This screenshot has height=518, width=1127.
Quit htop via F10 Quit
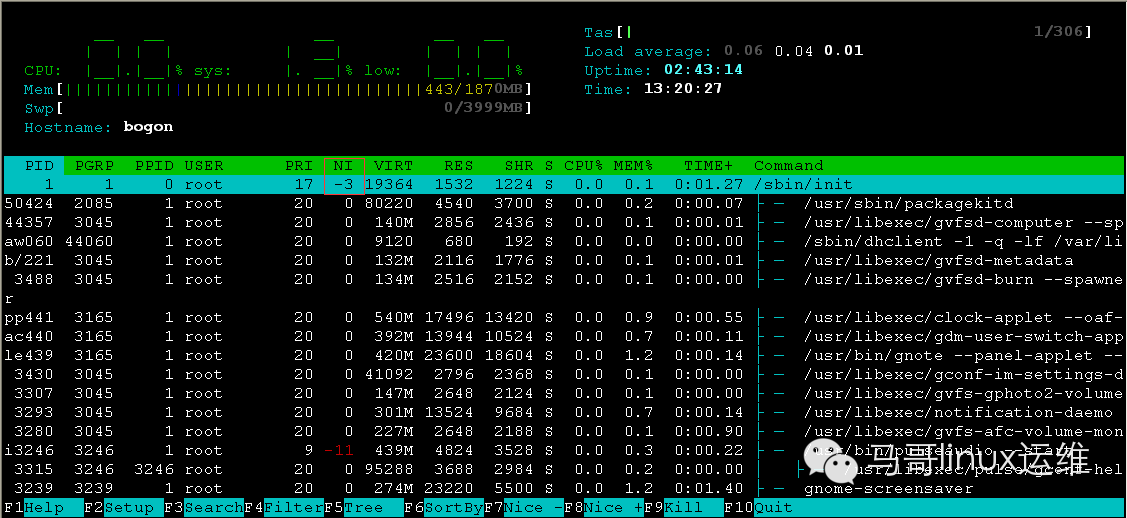coord(758,508)
